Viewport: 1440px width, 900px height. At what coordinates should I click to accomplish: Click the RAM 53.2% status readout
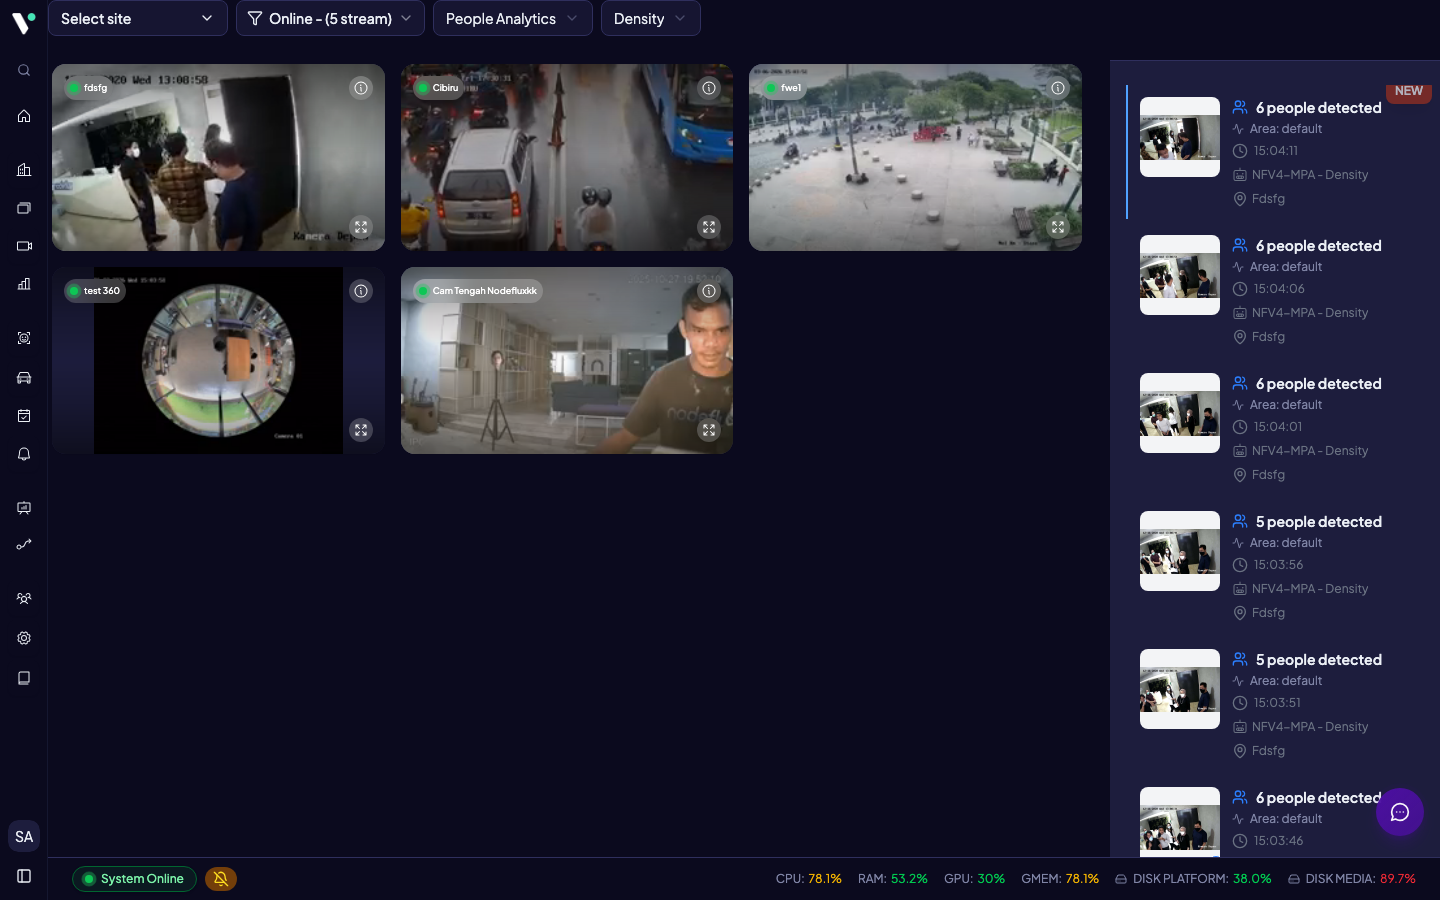(x=893, y=879)
